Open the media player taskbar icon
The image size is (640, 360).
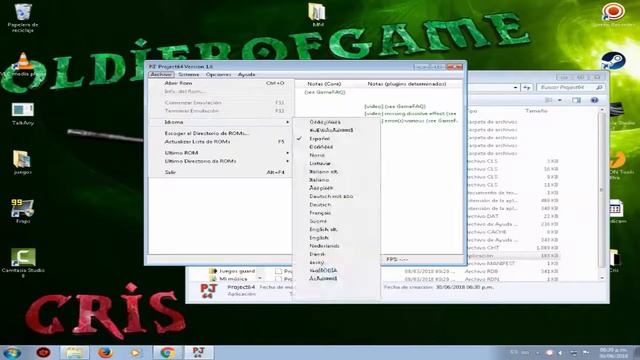pyautogui.click(x=136, y=353)
